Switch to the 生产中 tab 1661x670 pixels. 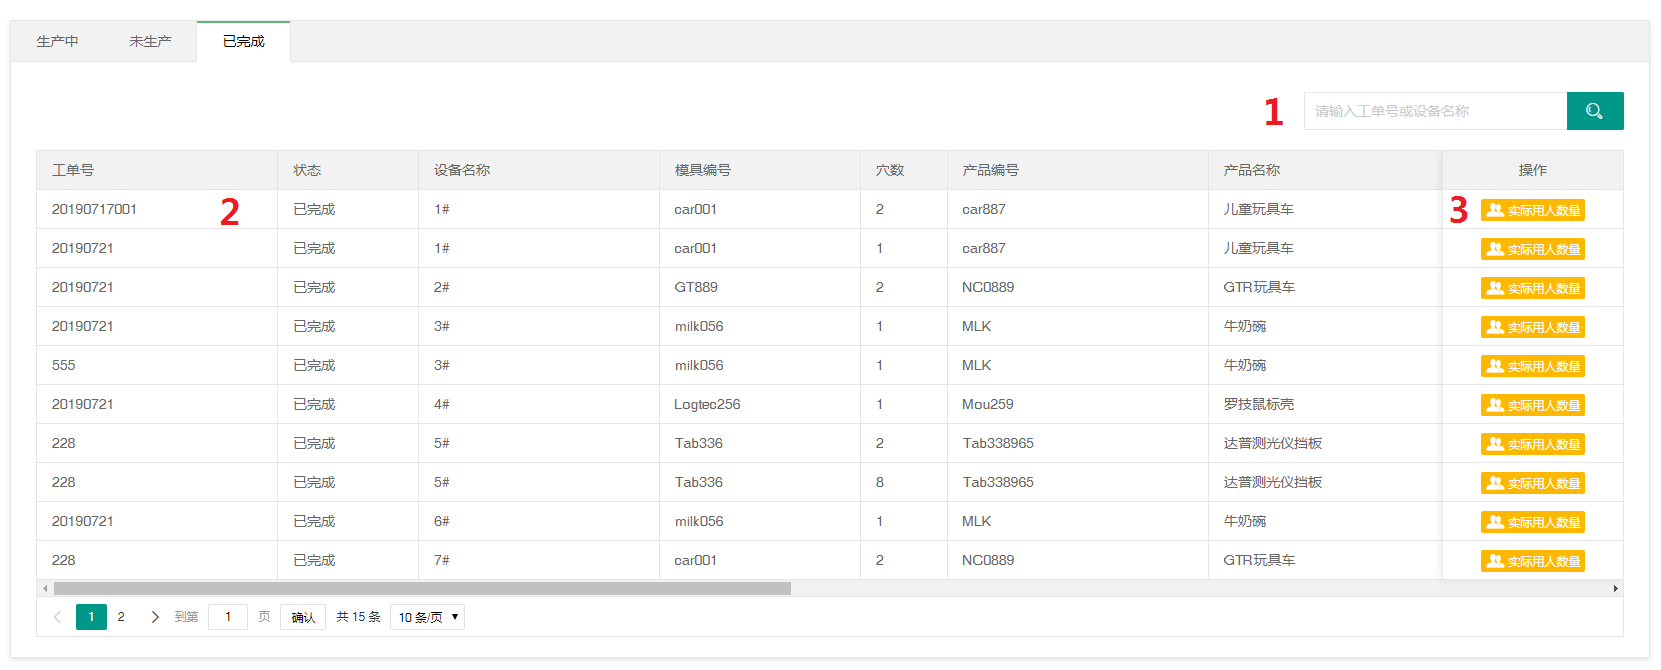pyautogui.click(x=57, y=41)
